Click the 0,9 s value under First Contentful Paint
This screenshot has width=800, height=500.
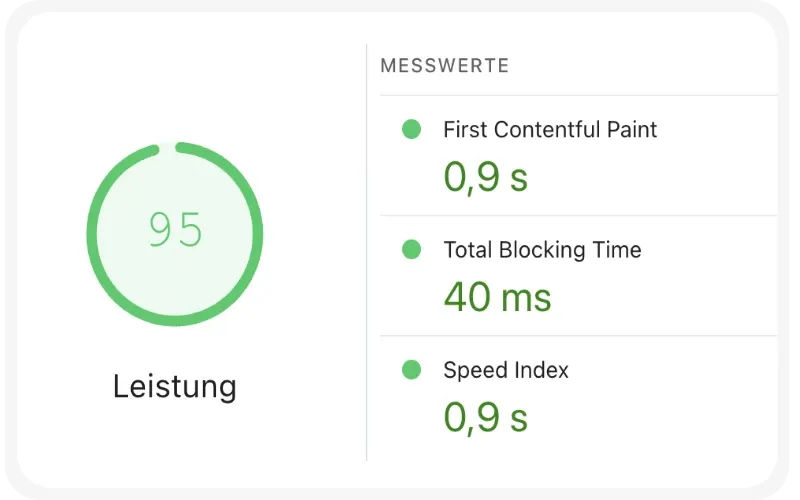tap(486, 177)
